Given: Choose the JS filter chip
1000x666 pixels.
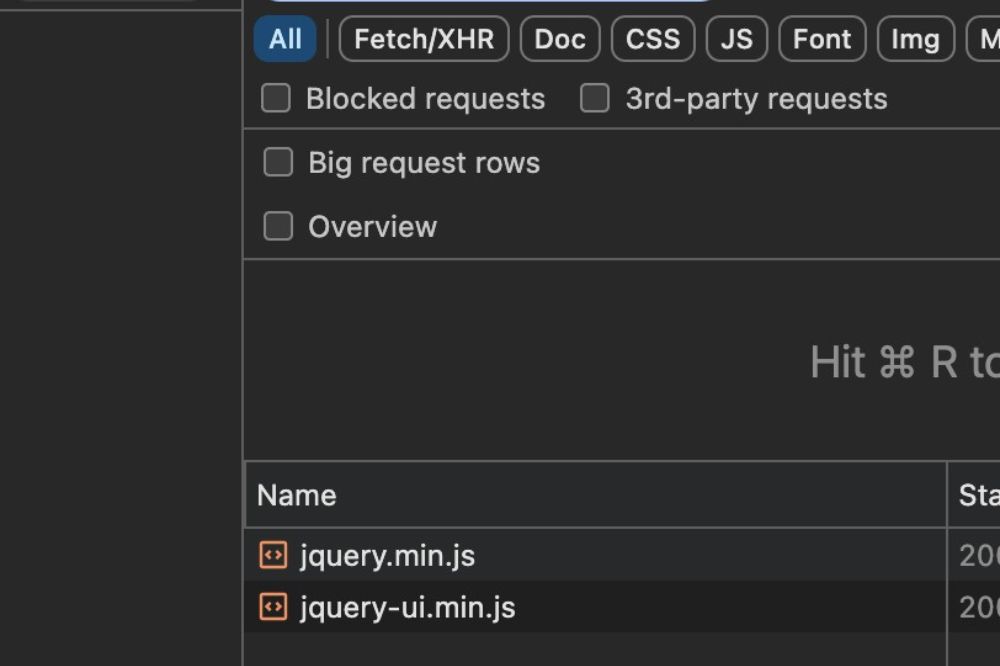Looking at the screenshot, I should pos(737,39).
